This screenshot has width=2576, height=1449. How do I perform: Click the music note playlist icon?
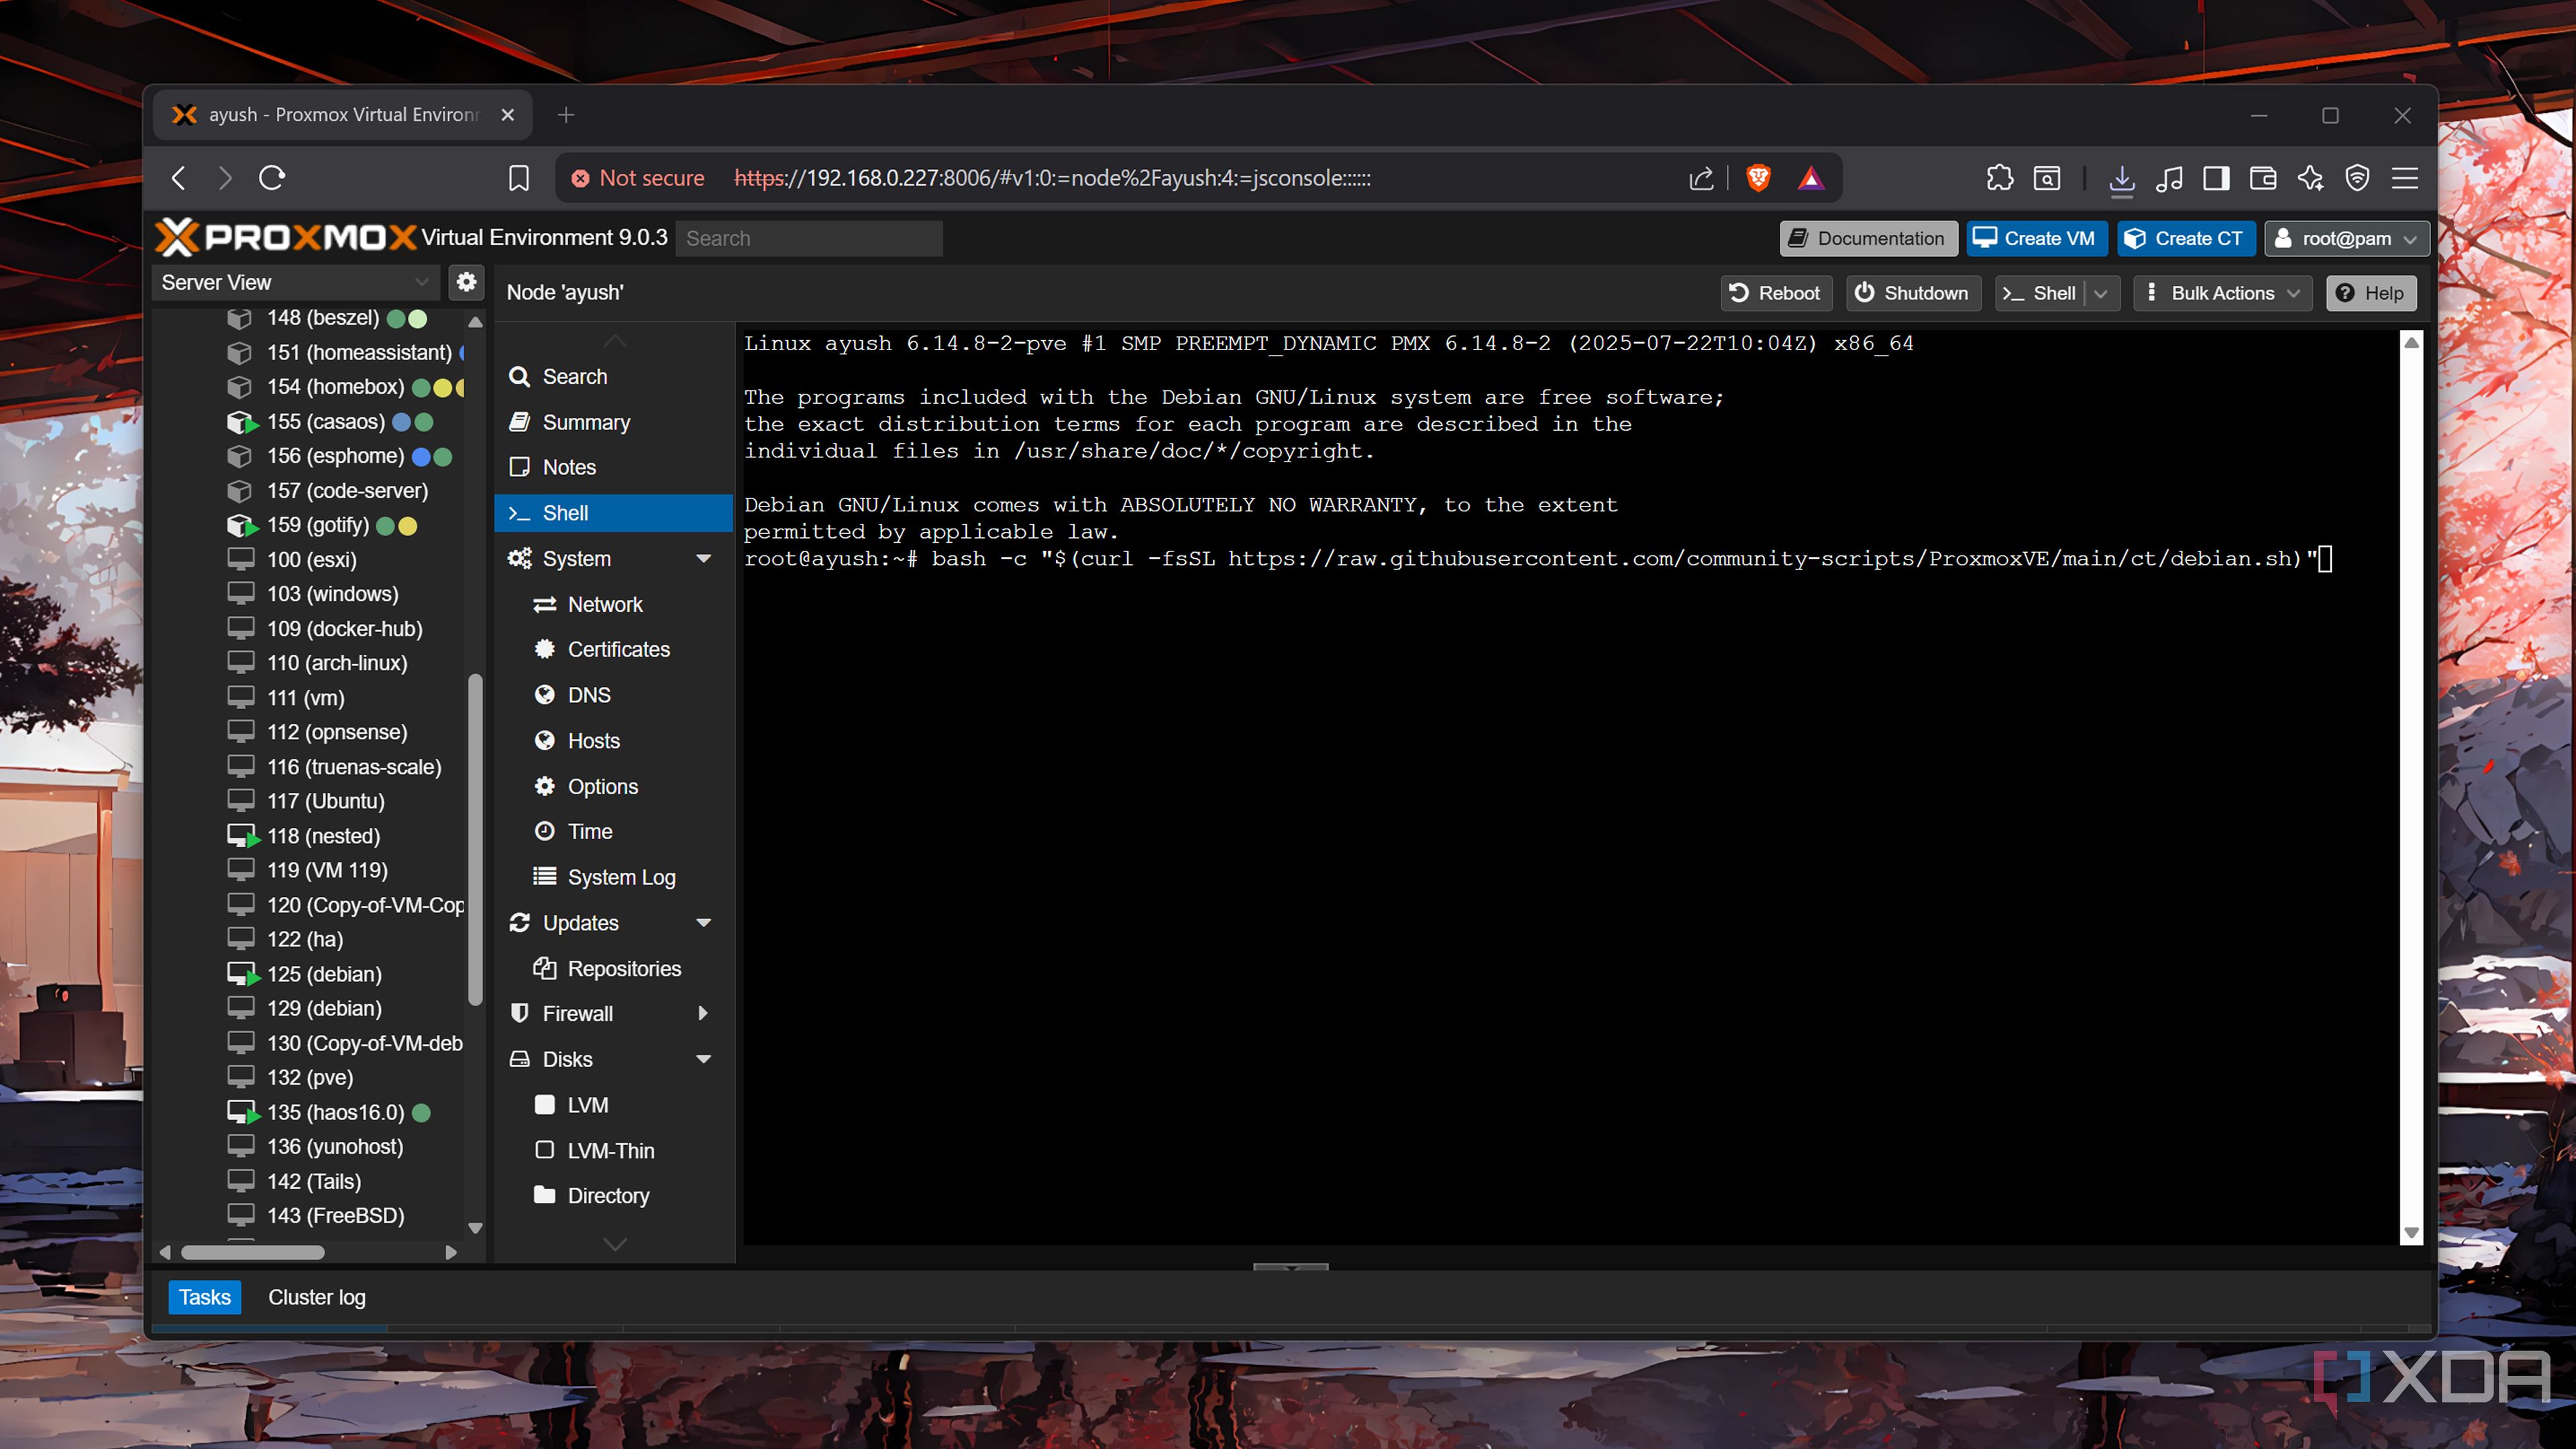2169,178
